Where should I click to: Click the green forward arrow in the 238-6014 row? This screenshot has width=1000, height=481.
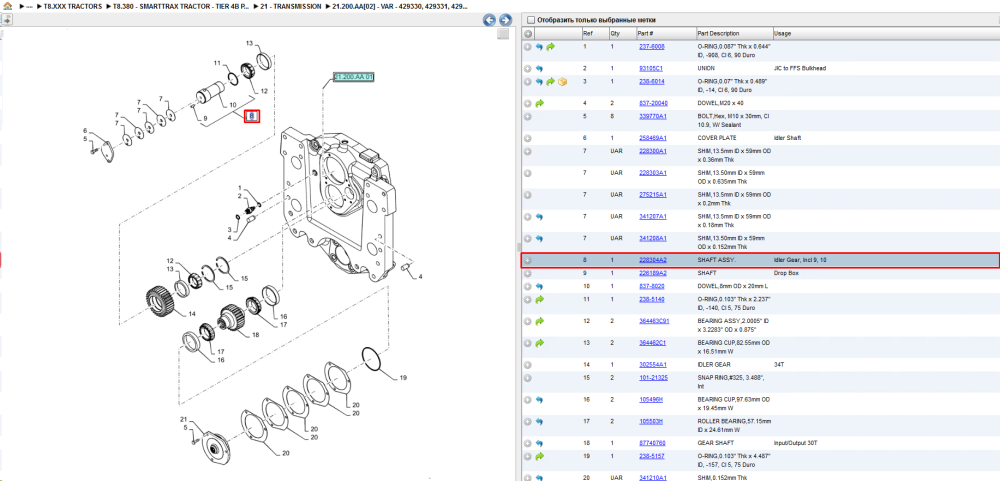550,82
